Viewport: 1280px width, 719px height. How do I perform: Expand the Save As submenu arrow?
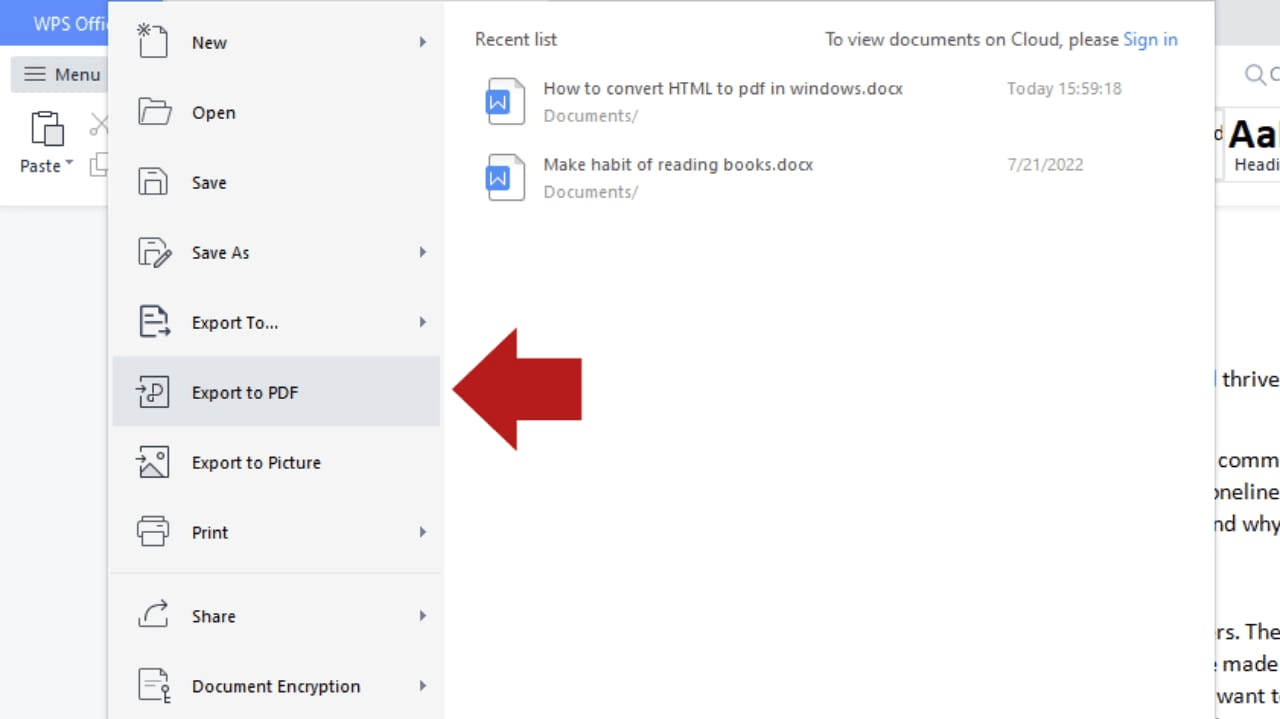422,252
